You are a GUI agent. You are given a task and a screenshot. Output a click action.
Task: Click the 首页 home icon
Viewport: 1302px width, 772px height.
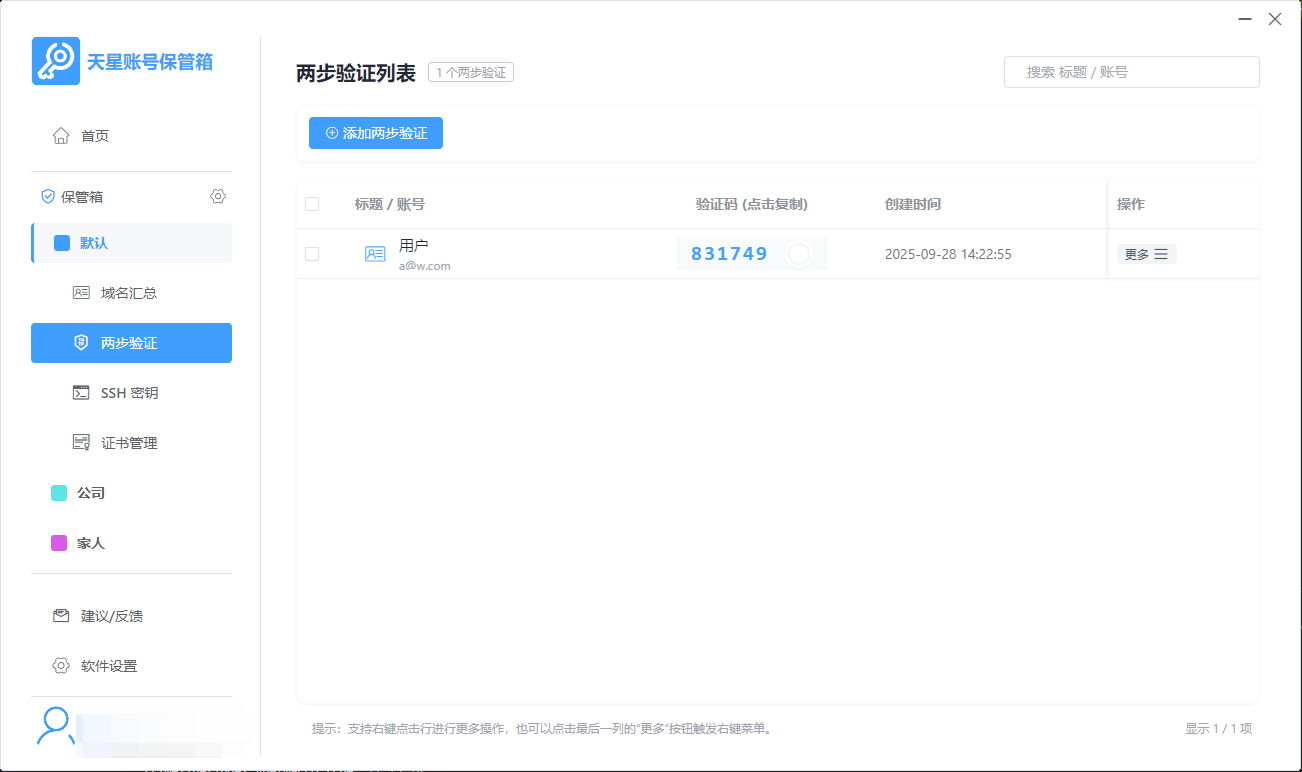pyautogui.click(x=59, y=135)
